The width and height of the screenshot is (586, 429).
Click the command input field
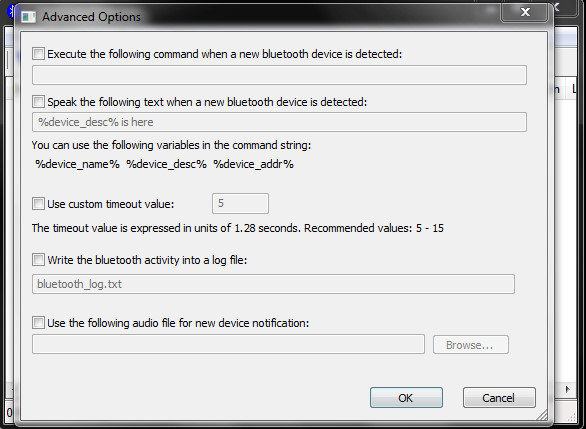tap(279, 75)
